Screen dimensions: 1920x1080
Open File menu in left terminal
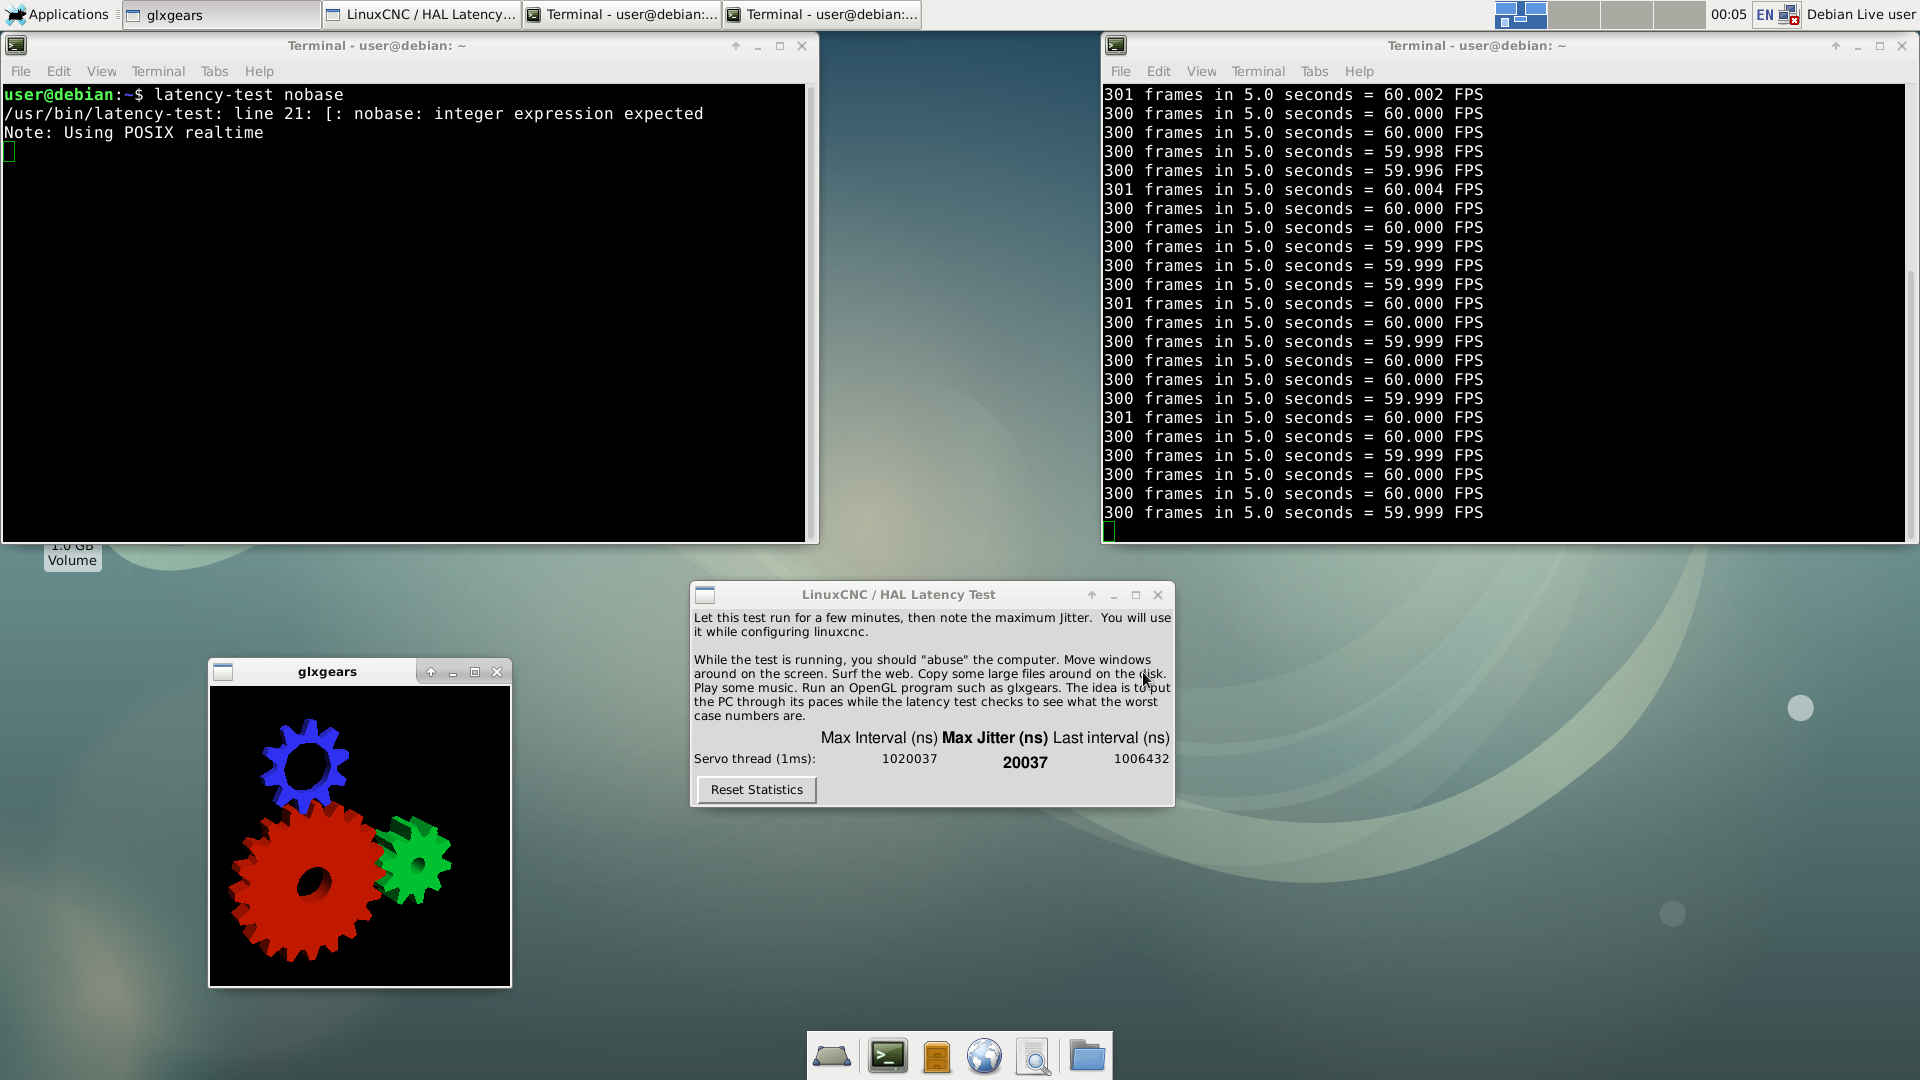(21, 71)
